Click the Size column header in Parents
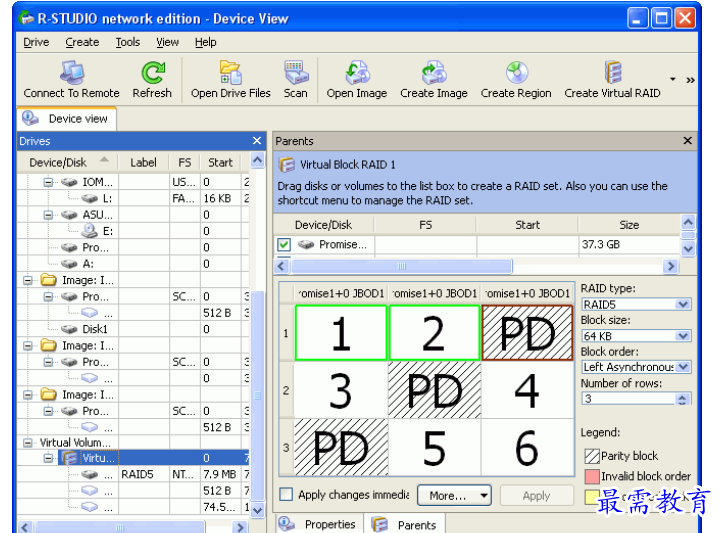The width and height of the screenshot is (719, 533). click(x=629, y=225)
